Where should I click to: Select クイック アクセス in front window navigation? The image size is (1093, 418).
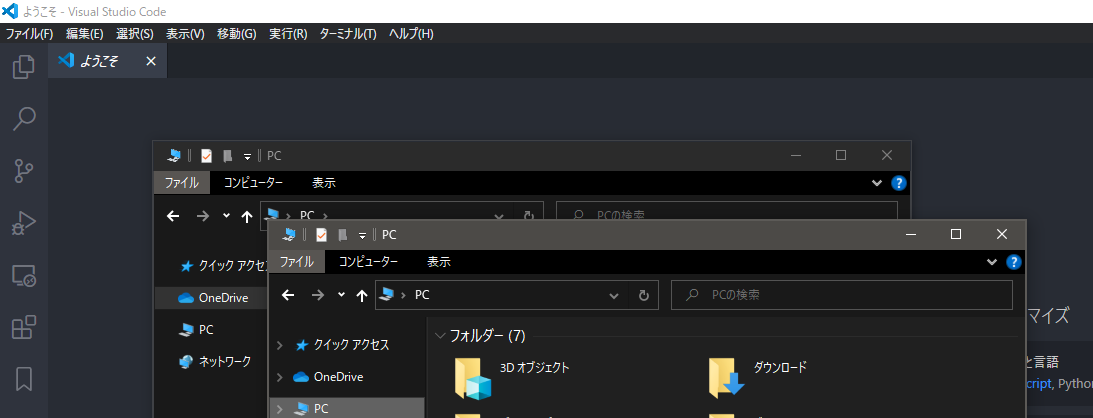[343, 345]
